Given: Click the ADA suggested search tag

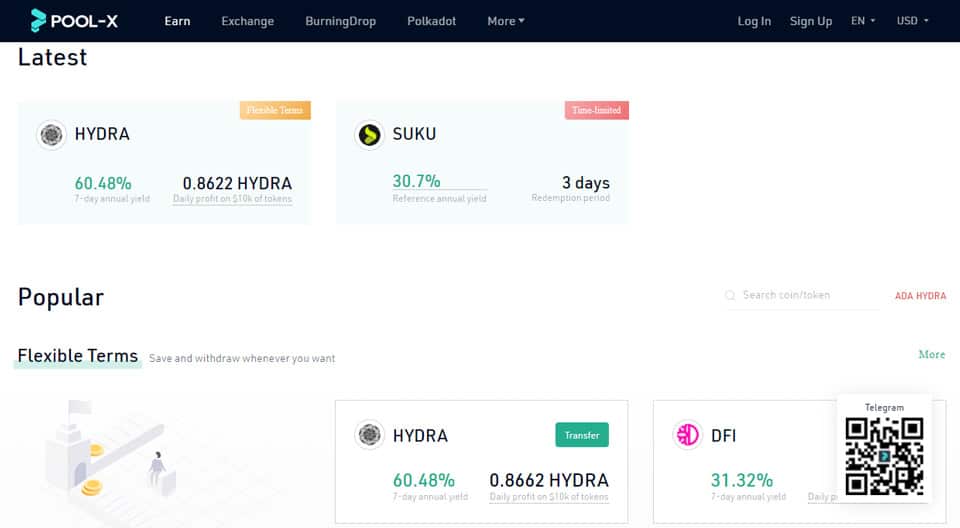Looking at the screenshot, I should 903,296.
